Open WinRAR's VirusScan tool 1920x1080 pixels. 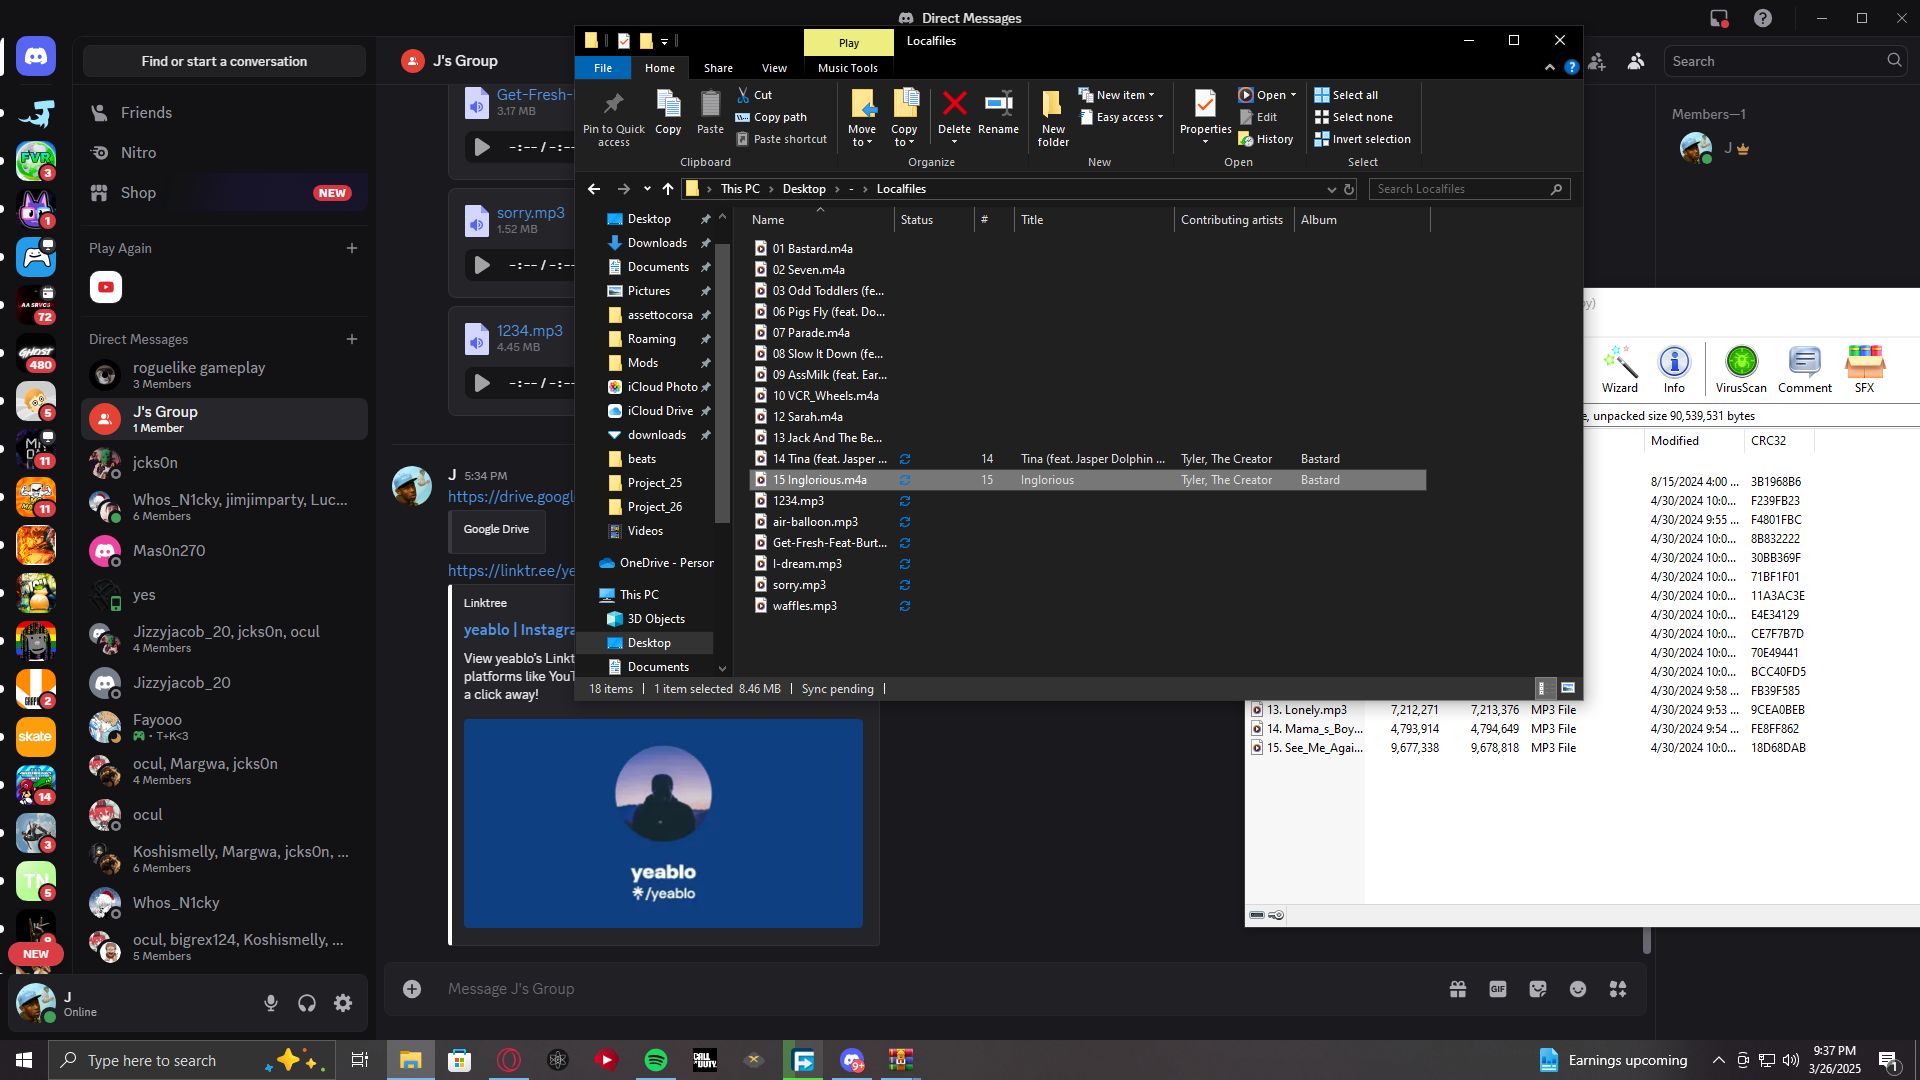click(x=1741, y=362)
